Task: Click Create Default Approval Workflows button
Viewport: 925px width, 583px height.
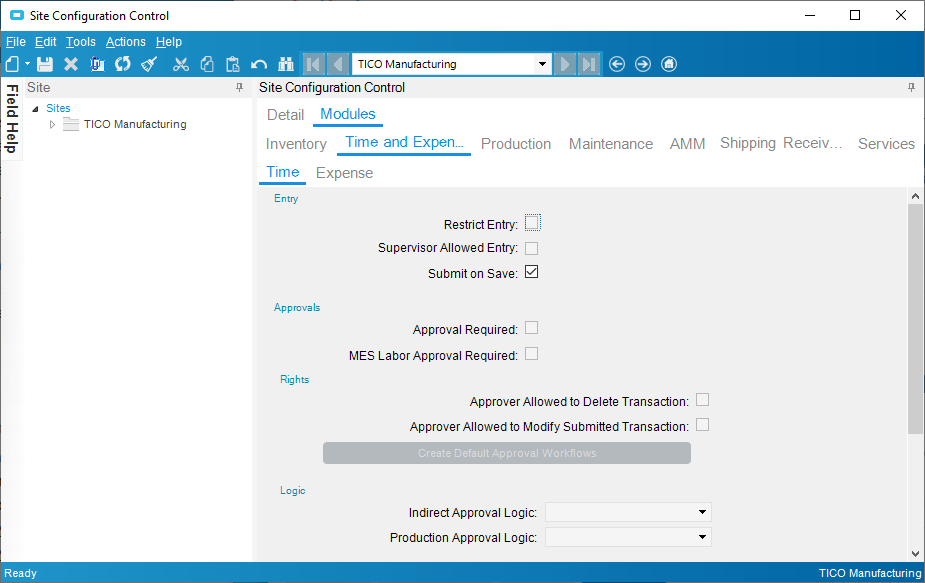Action: tap(507, 453)
